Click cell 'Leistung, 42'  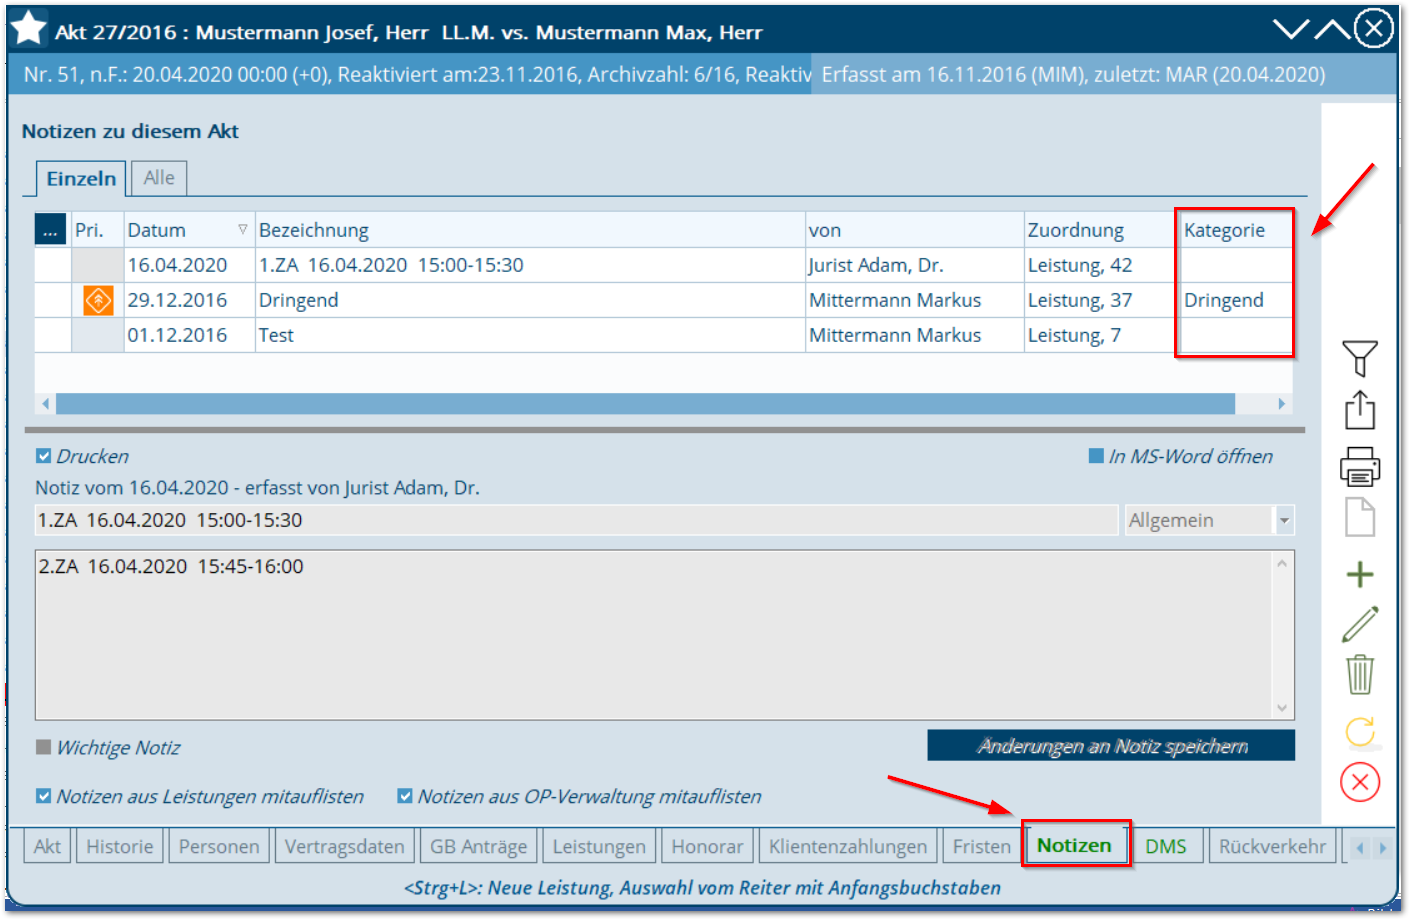[1080, 265]
